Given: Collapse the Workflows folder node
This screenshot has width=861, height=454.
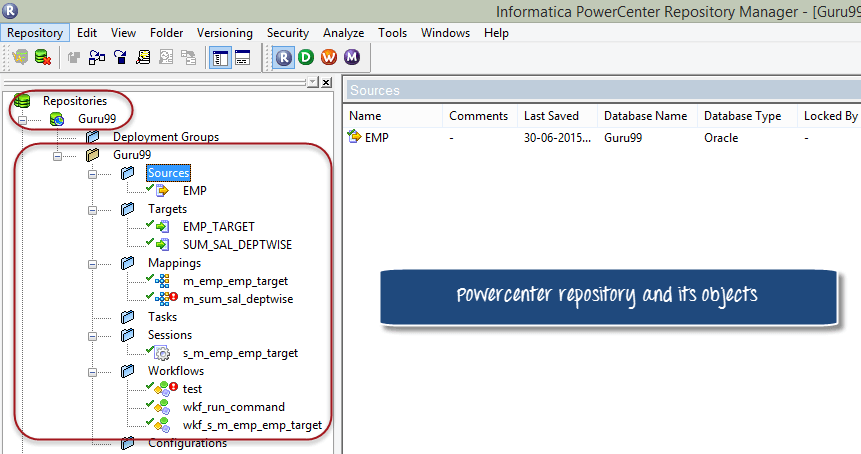Looking at the screenshot, I should coord(93,371).
